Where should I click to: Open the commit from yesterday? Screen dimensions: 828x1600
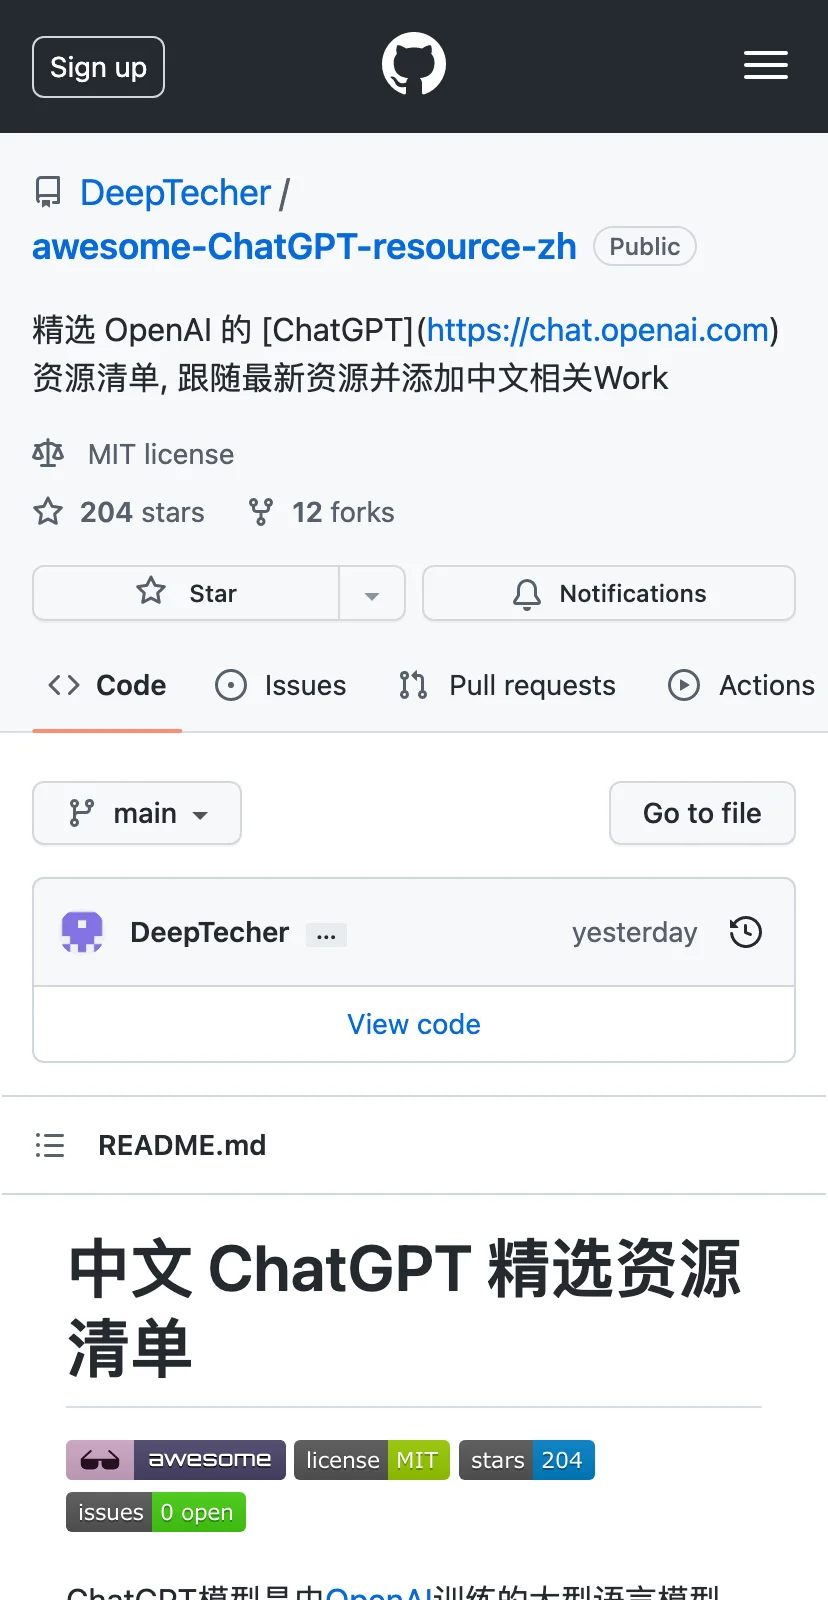coord(634,932)
